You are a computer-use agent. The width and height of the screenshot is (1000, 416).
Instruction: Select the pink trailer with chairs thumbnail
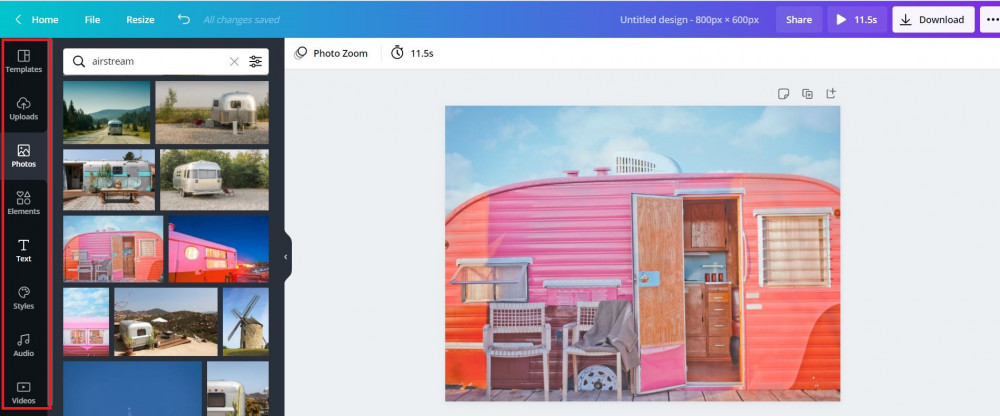(x=113, y=249)
